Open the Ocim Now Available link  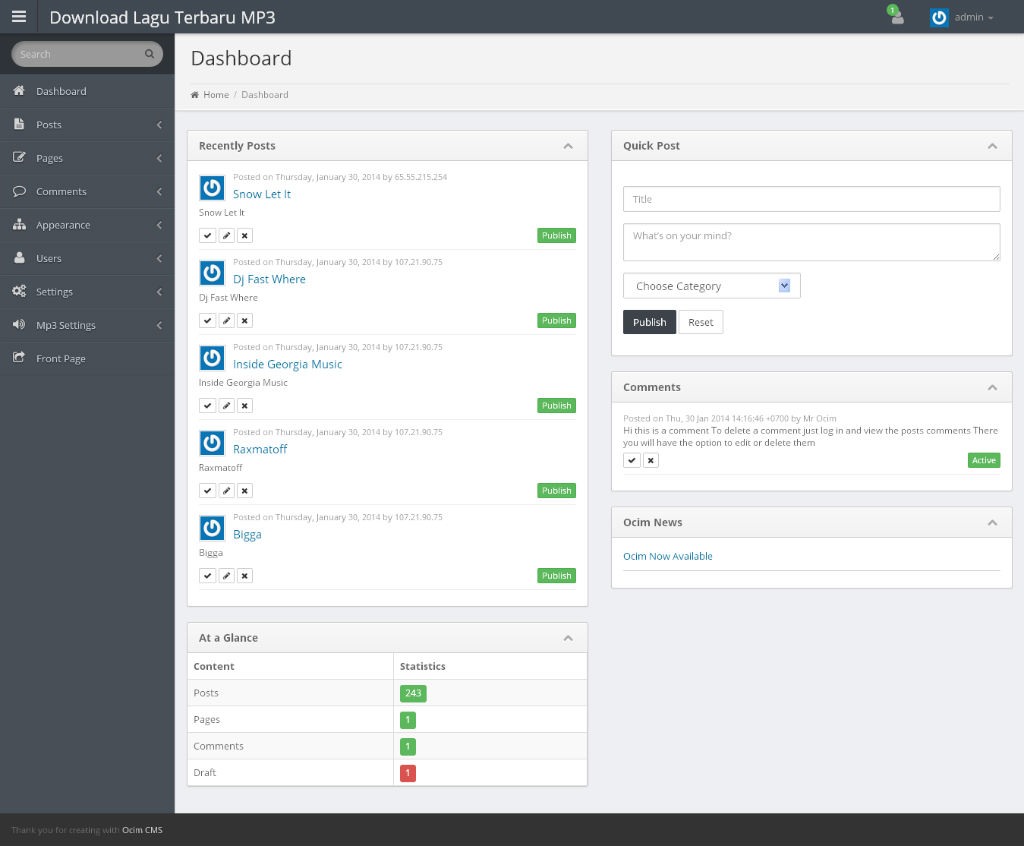pos(667,556)
